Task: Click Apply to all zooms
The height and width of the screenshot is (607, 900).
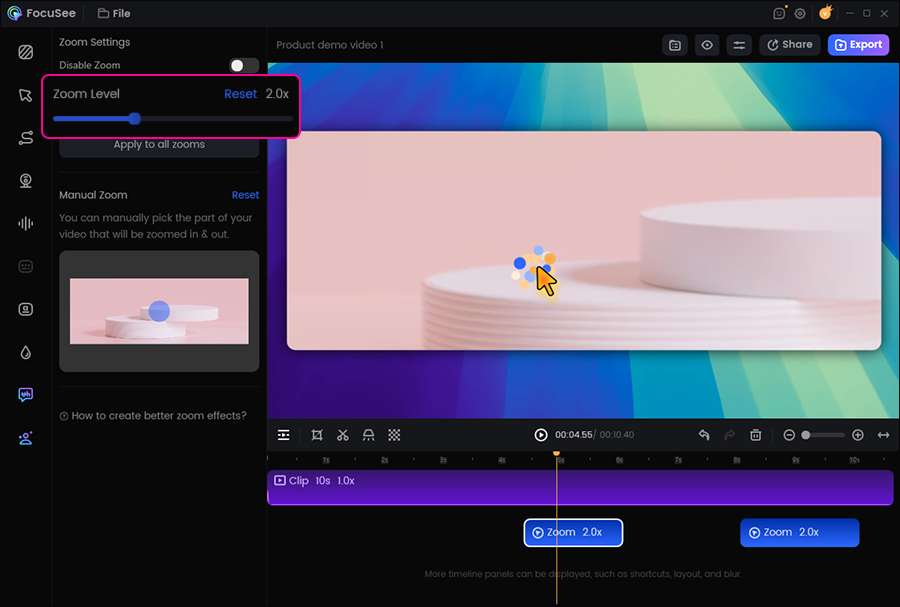Action: click(159, 145)
